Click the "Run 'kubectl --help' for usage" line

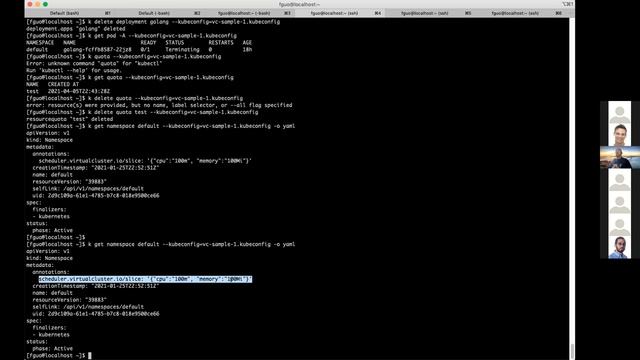[x=74, y=70]
